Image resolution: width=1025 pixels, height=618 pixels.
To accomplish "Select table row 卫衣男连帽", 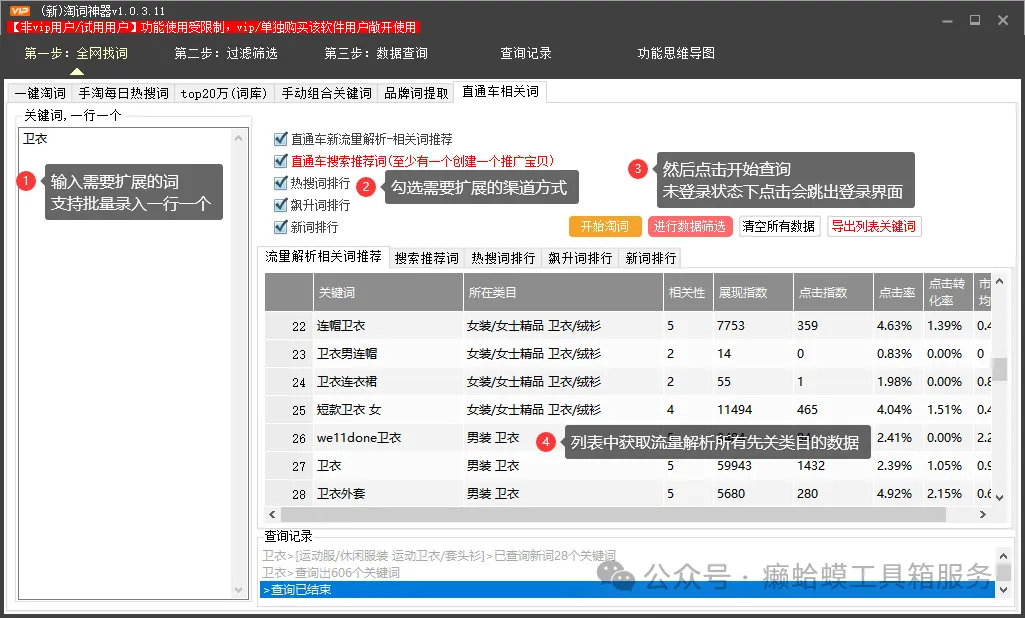I will click(628, 354).
